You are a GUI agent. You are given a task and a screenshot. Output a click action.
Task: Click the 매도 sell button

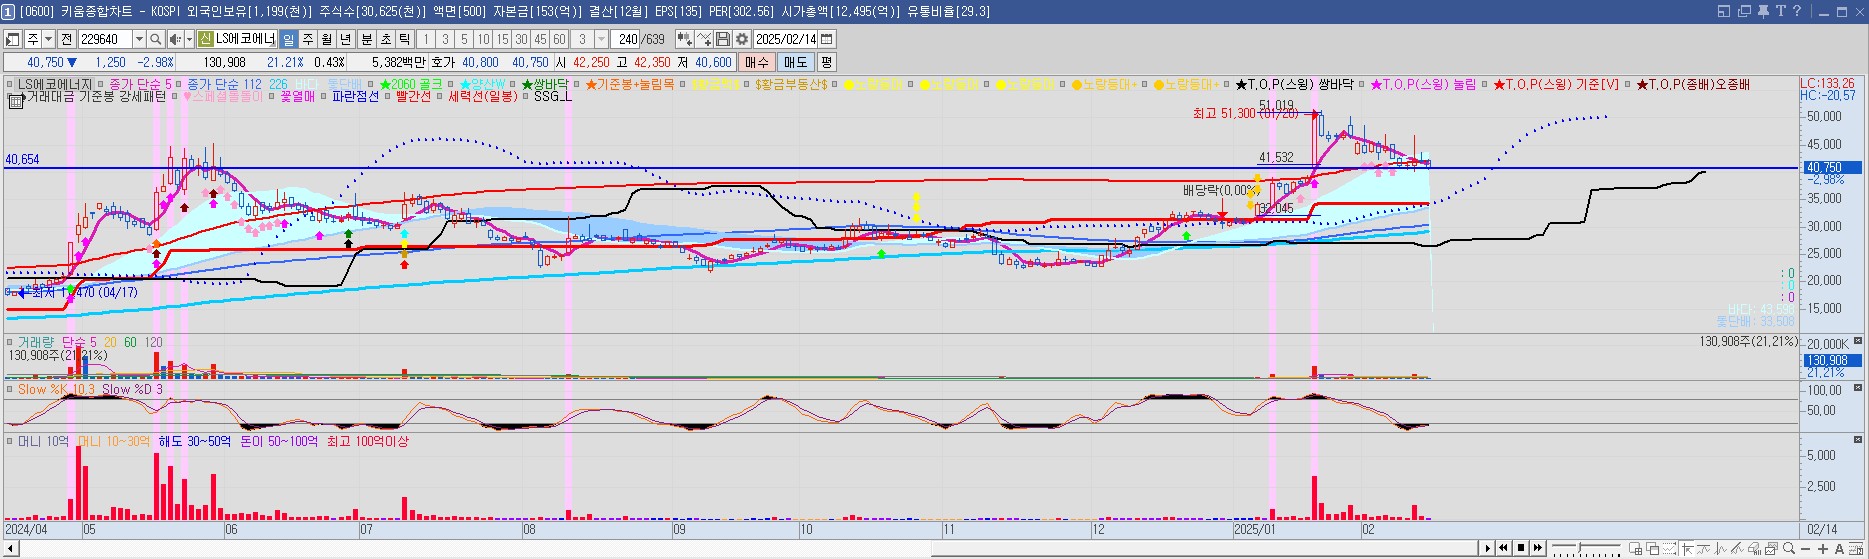(795, 62)
